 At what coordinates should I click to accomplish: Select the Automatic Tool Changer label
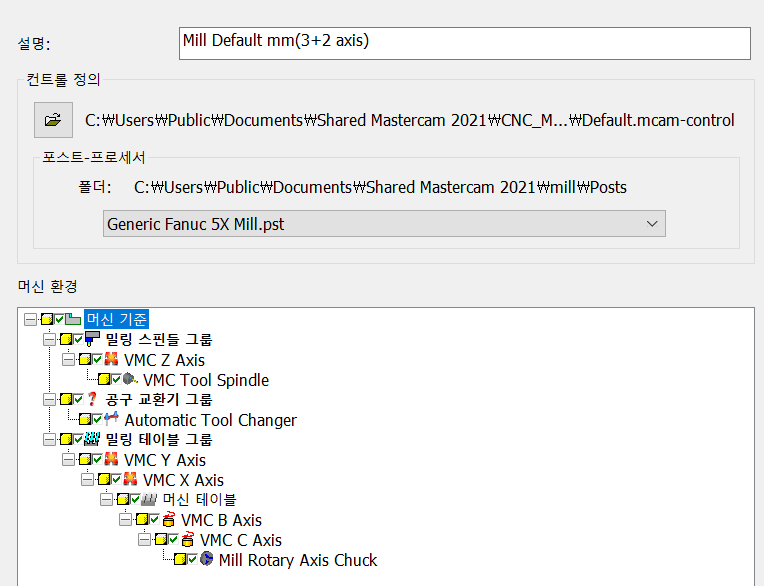click(x=210, y=420)
